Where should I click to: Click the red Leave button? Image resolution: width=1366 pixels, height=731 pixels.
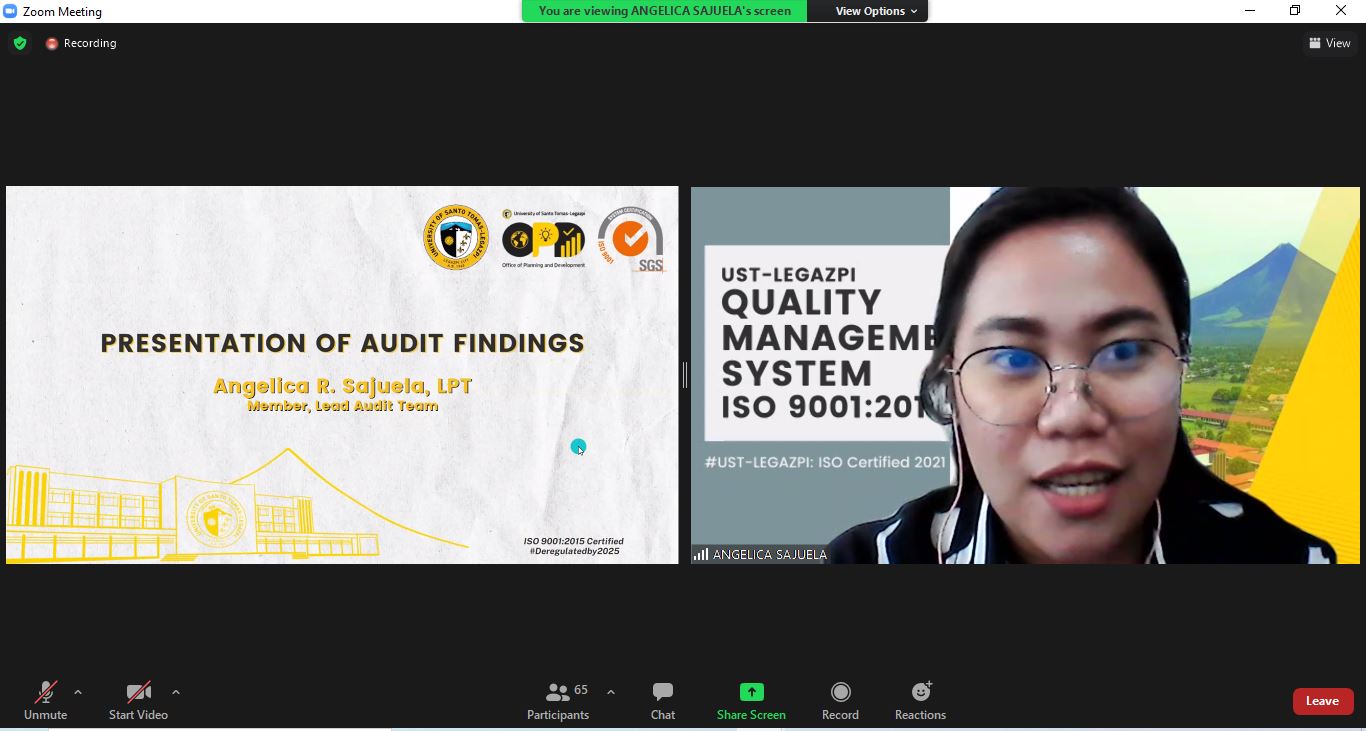click(x=1322, y=701)
